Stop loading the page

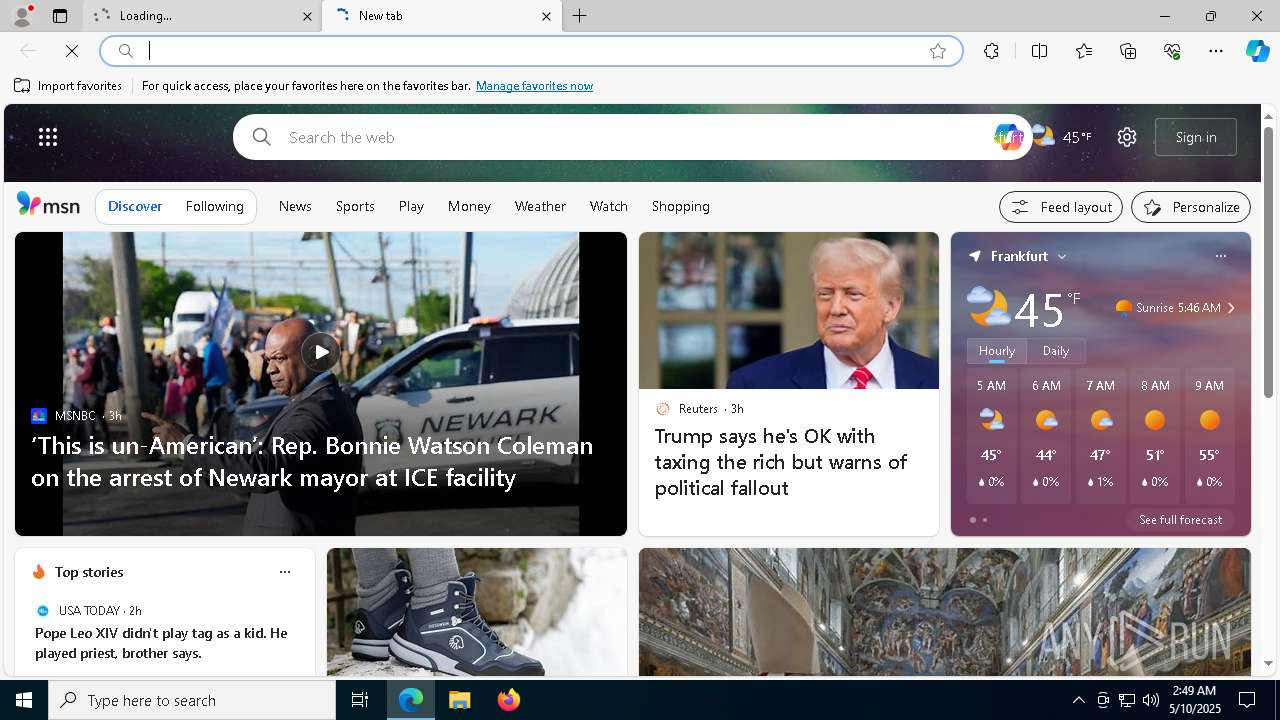(72, 51)
